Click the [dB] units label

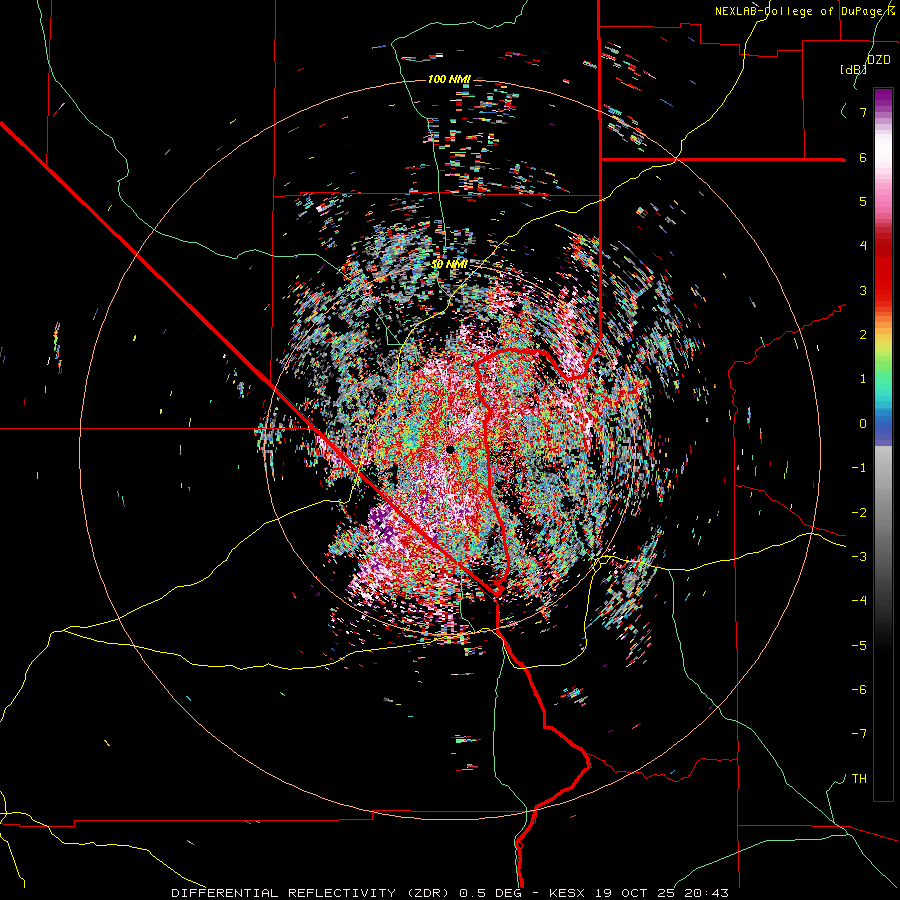click(x=854, y=69)
